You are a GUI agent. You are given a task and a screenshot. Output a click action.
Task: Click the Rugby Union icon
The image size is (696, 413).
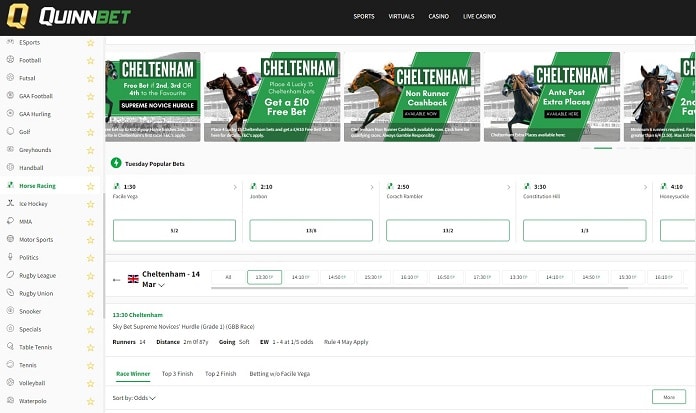[10, 293]
